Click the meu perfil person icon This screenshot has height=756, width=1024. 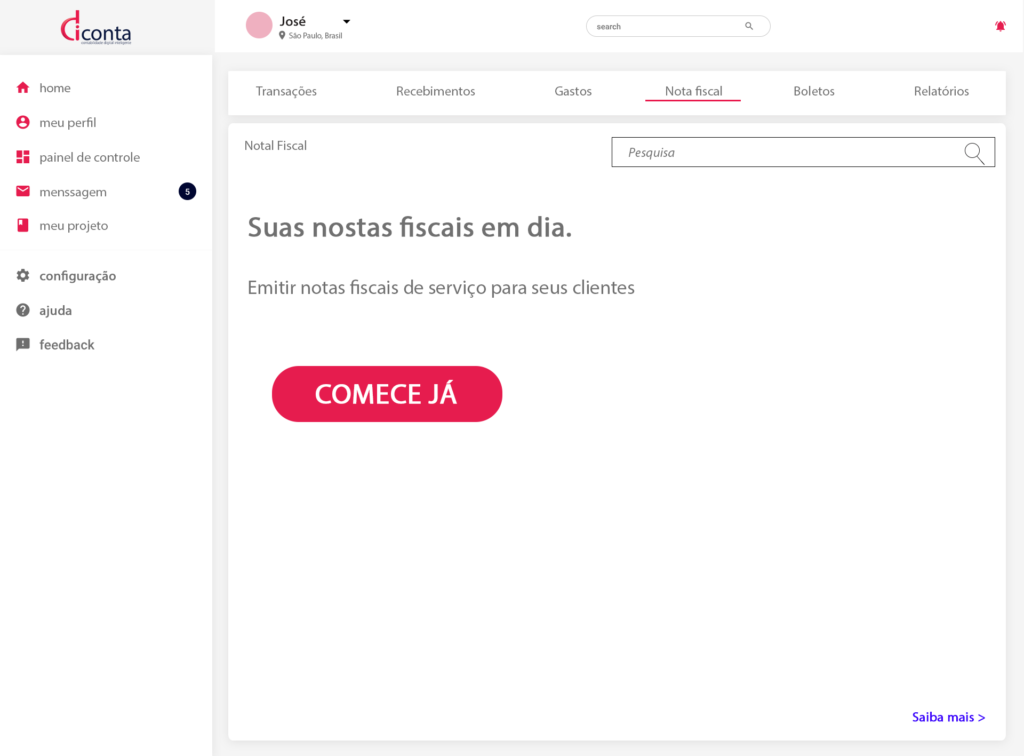pyautogui.click(x=23, y=123)
